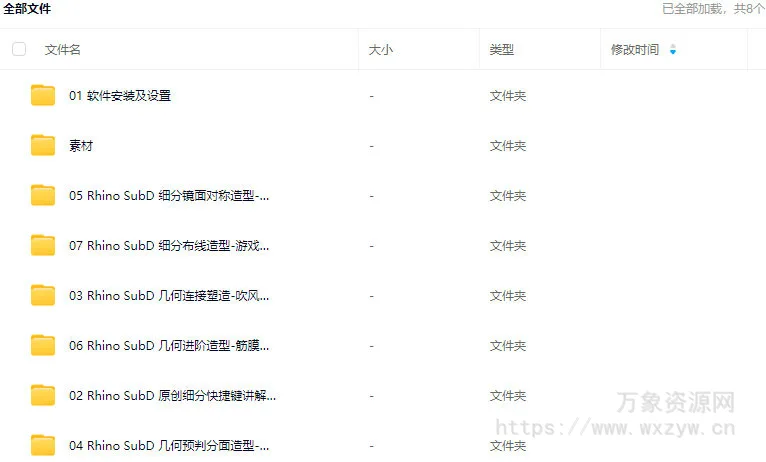
Task: Click the 类型 column header
Action: click(502, 49)
